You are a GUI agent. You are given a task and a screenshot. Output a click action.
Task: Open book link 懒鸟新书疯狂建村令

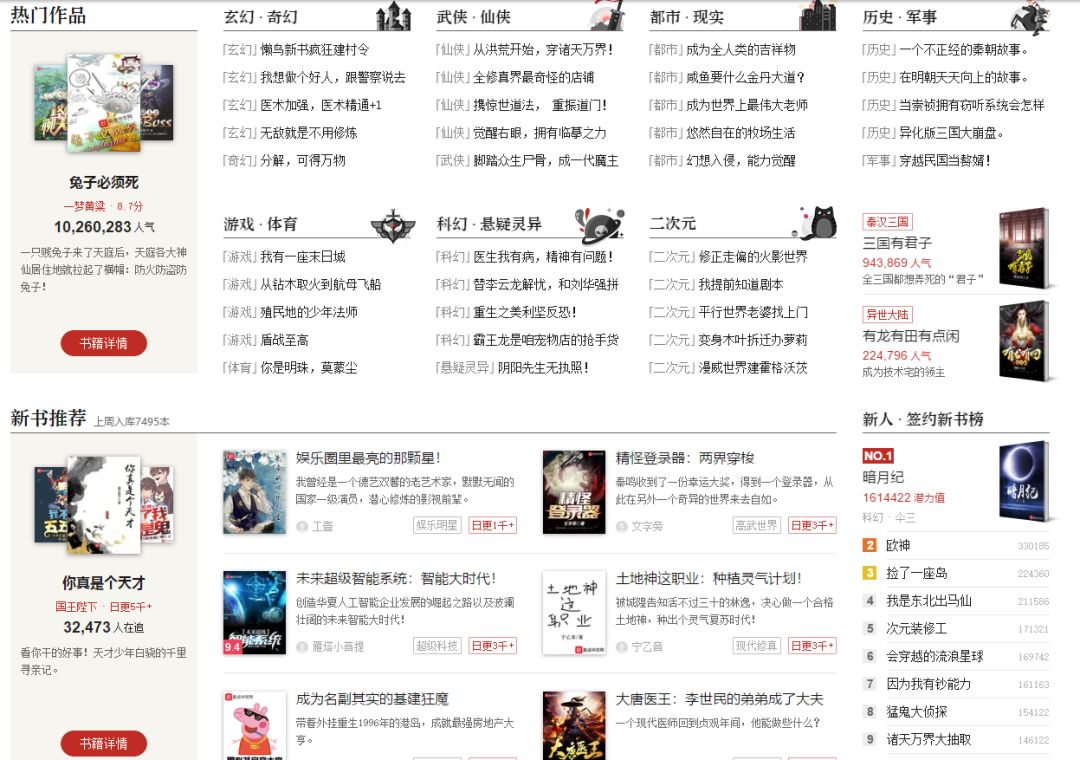coord(315,50)
